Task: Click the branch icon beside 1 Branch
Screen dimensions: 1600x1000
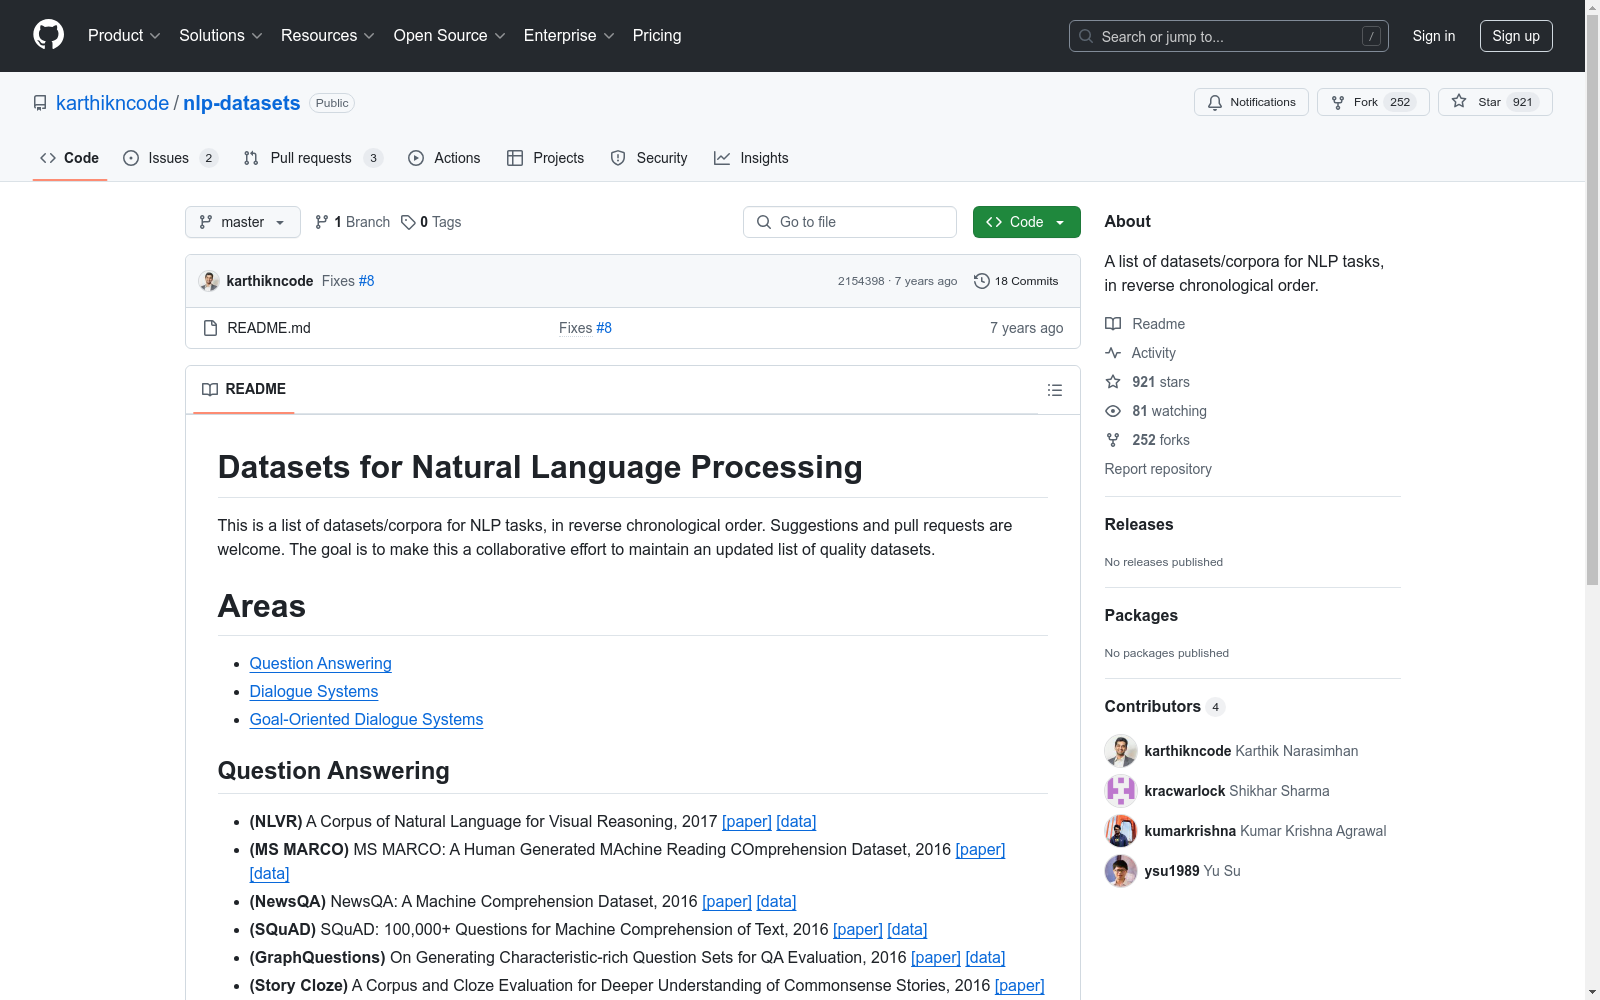Action: [x=322, y=222]
